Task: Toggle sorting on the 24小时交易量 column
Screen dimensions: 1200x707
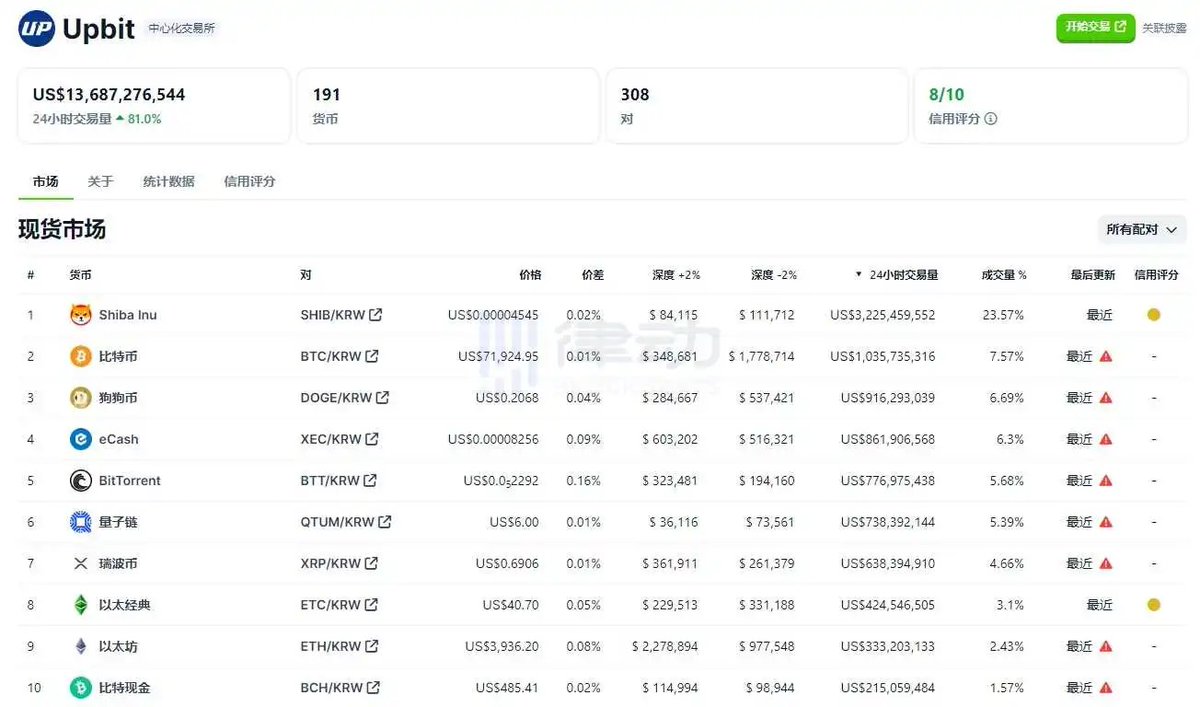Action: pos(905,274)
